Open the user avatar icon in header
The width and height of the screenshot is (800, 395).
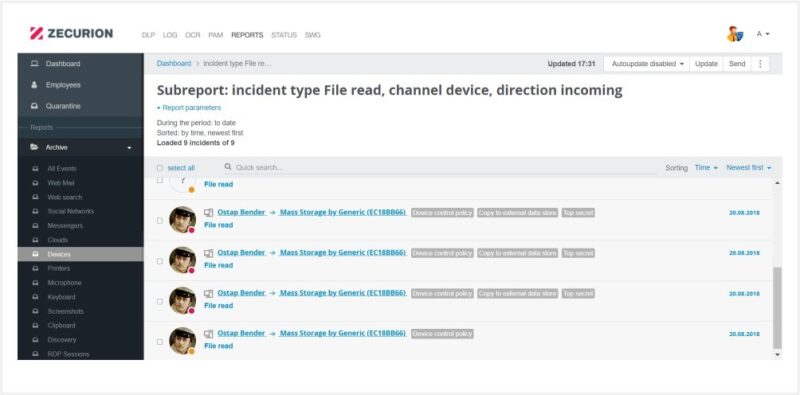coord(735,34)
